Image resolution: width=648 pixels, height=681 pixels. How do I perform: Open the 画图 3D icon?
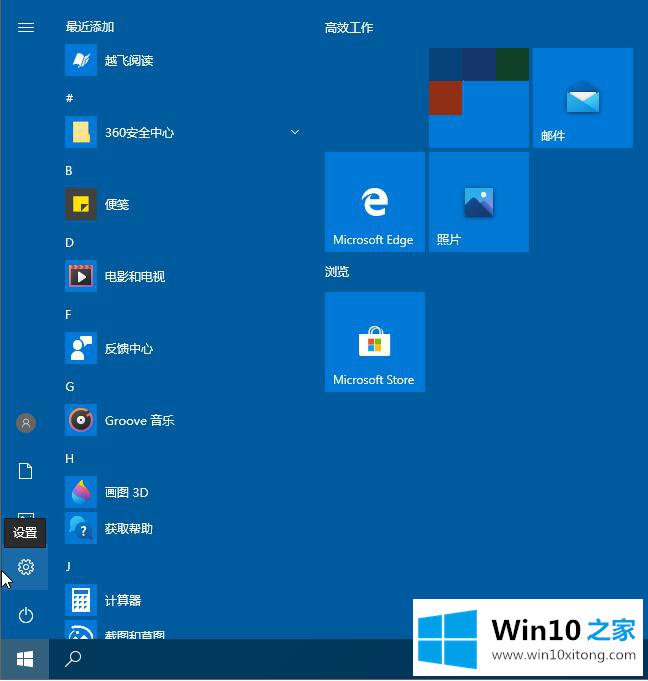[81, 492]
